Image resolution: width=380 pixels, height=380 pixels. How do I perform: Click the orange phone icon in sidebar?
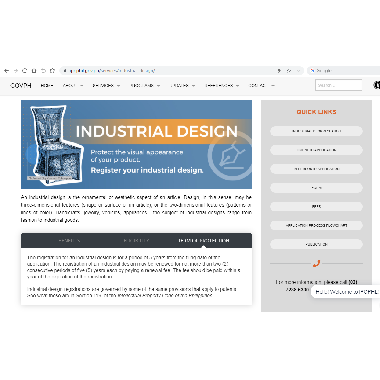point(316,263)
